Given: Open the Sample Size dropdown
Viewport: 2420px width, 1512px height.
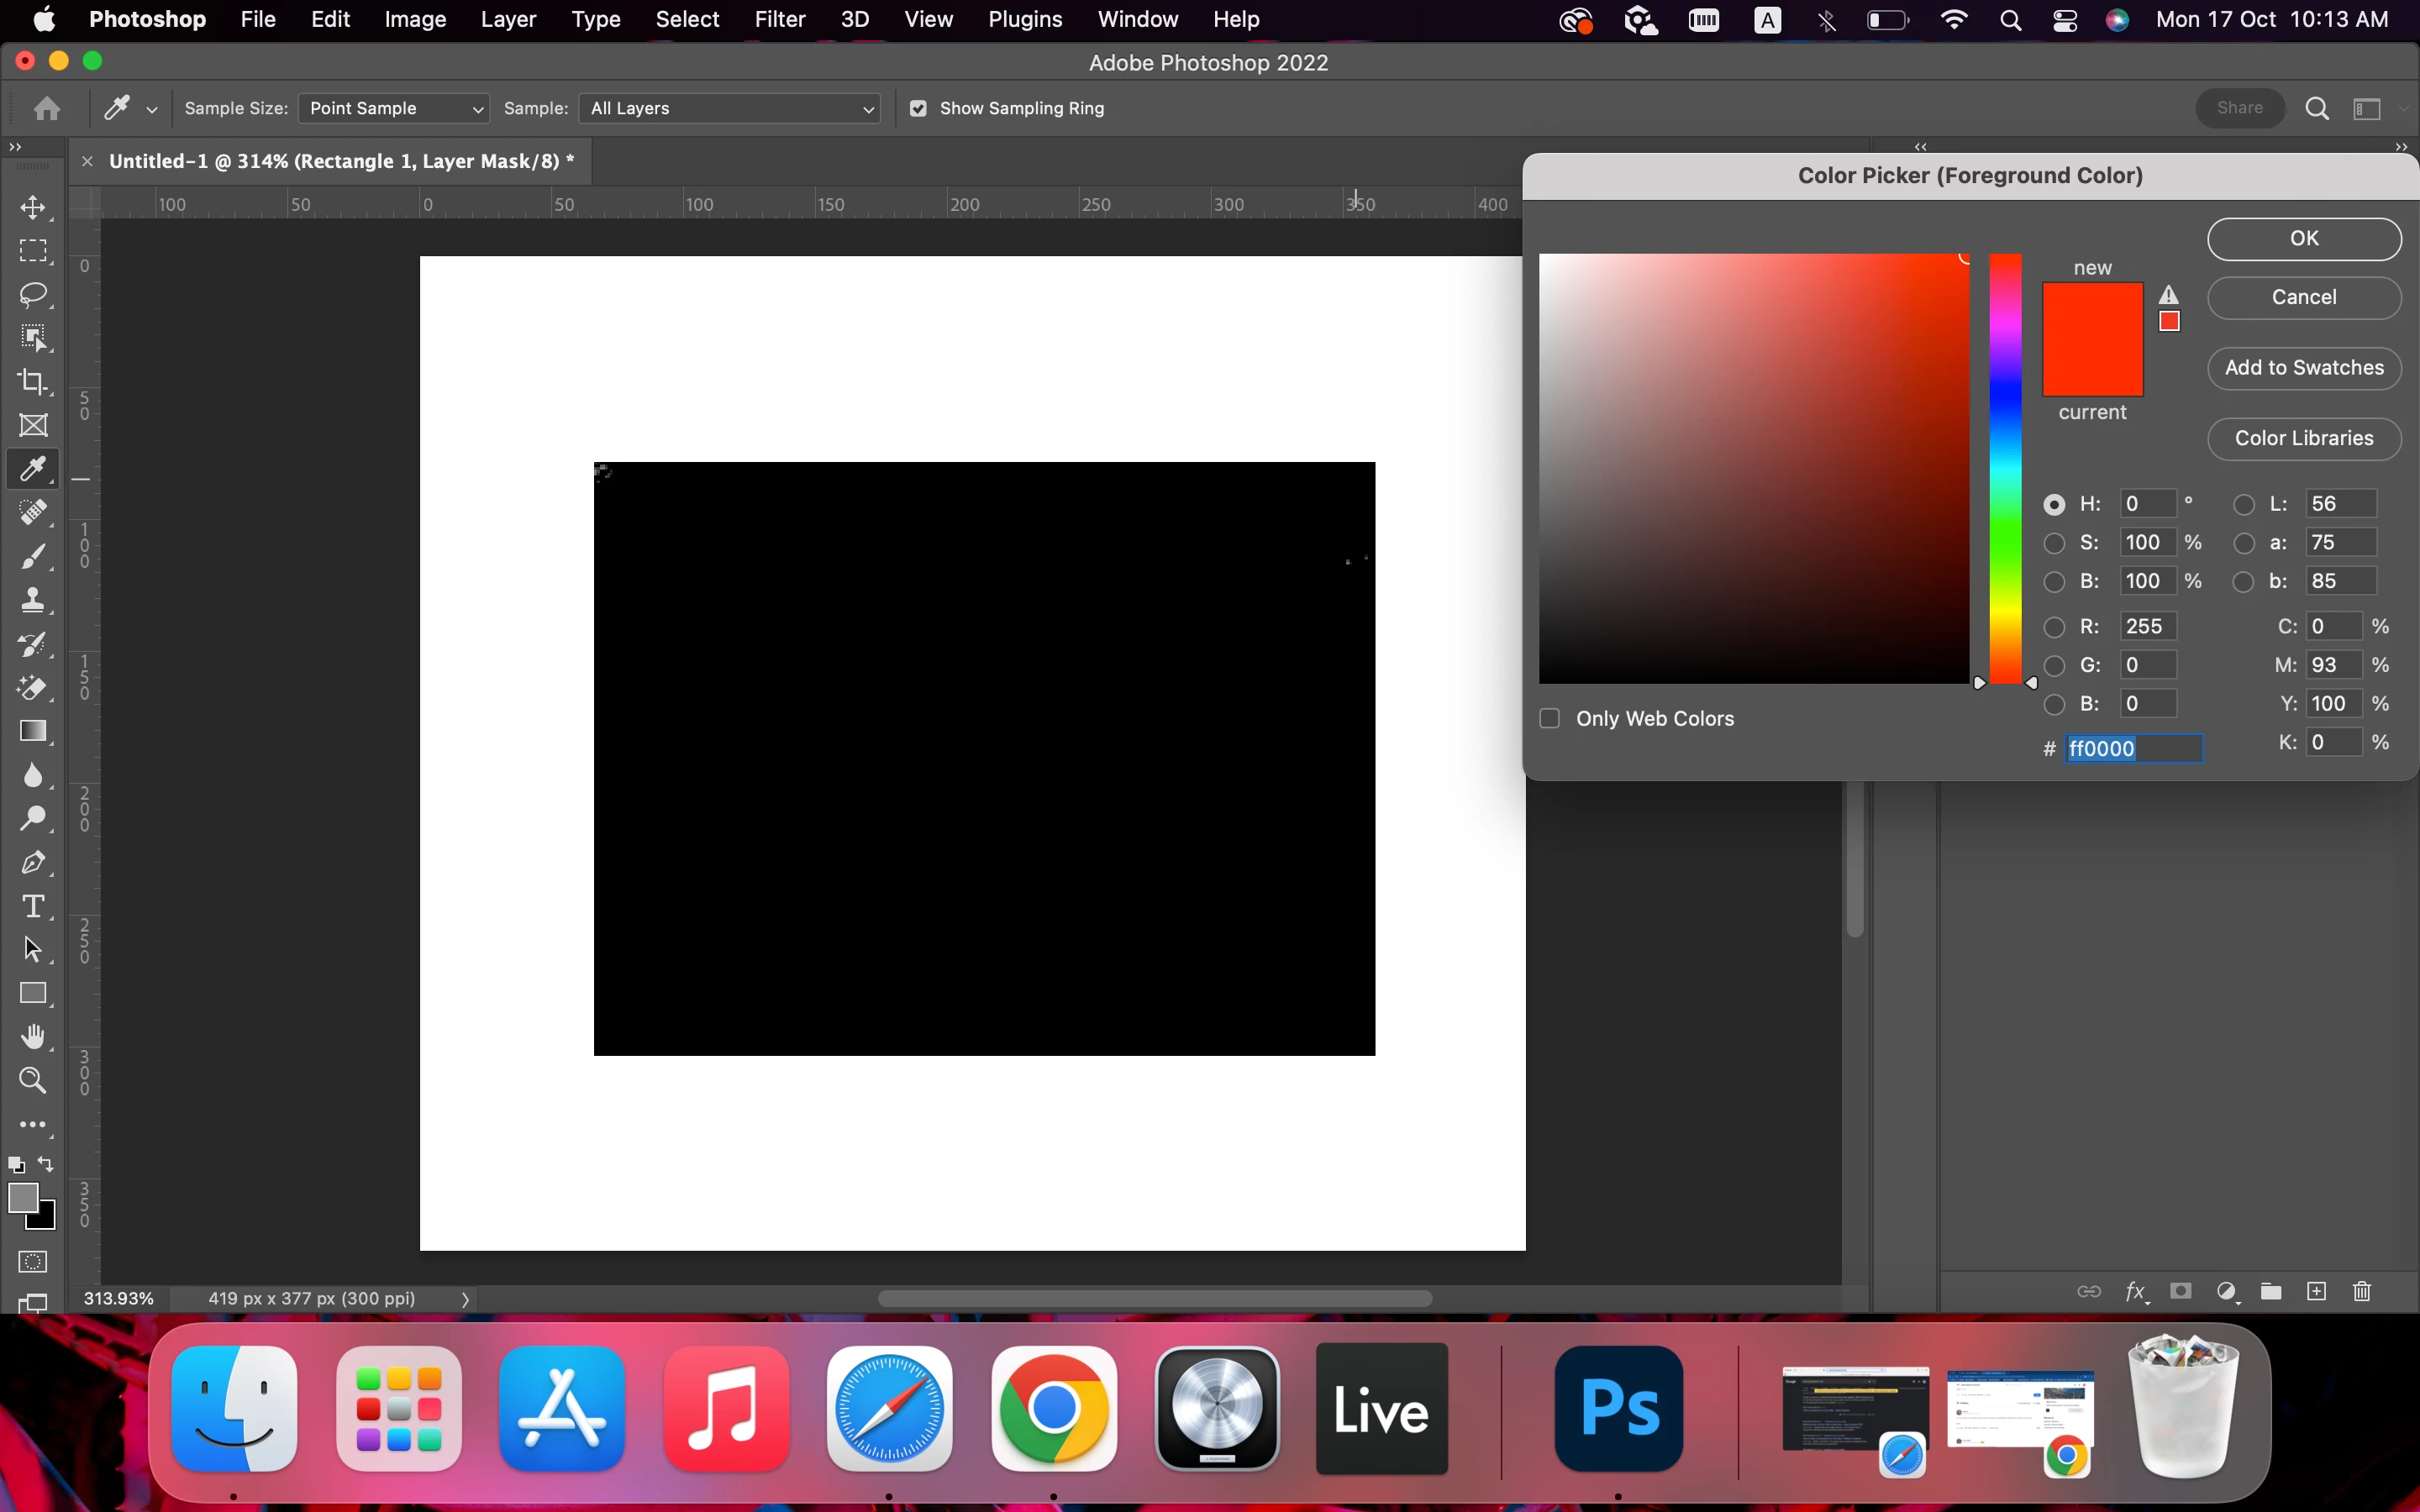Looking at the screenshot, I should [394, 108].
